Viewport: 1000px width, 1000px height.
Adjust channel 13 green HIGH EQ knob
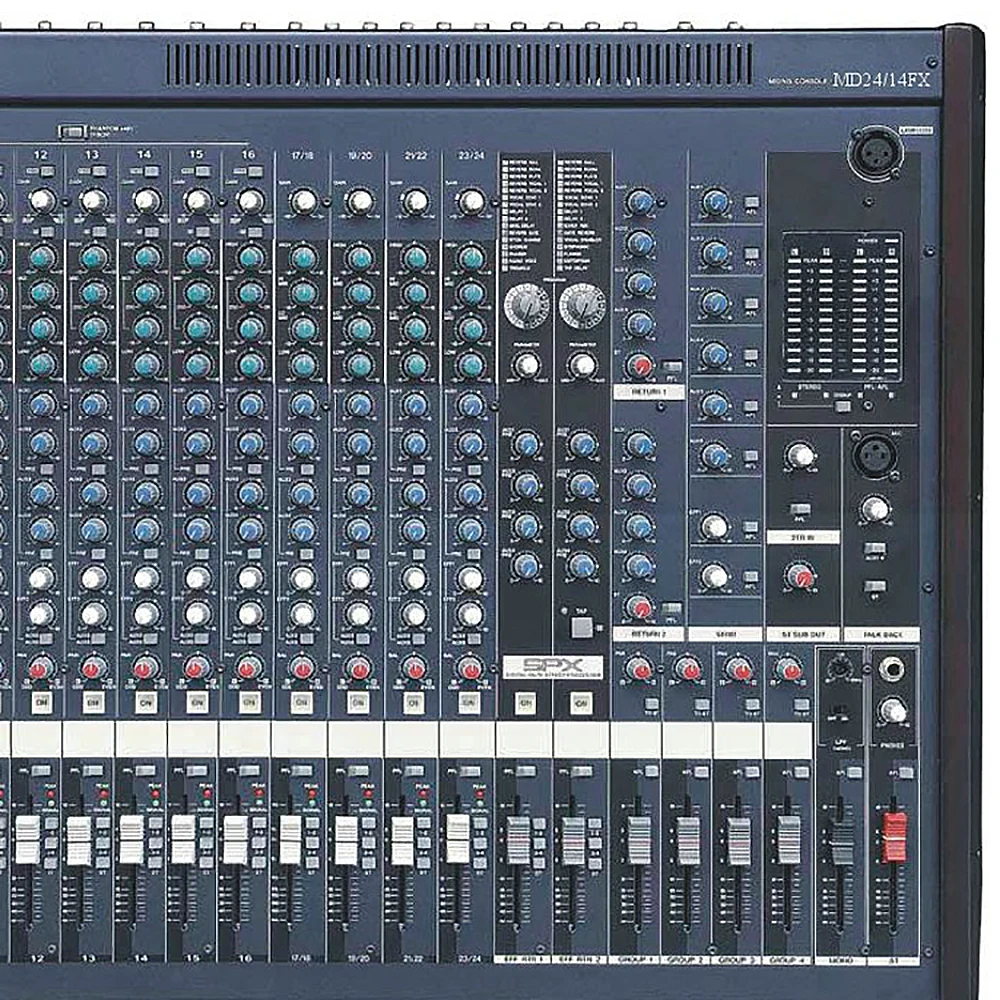pos(94,258)
